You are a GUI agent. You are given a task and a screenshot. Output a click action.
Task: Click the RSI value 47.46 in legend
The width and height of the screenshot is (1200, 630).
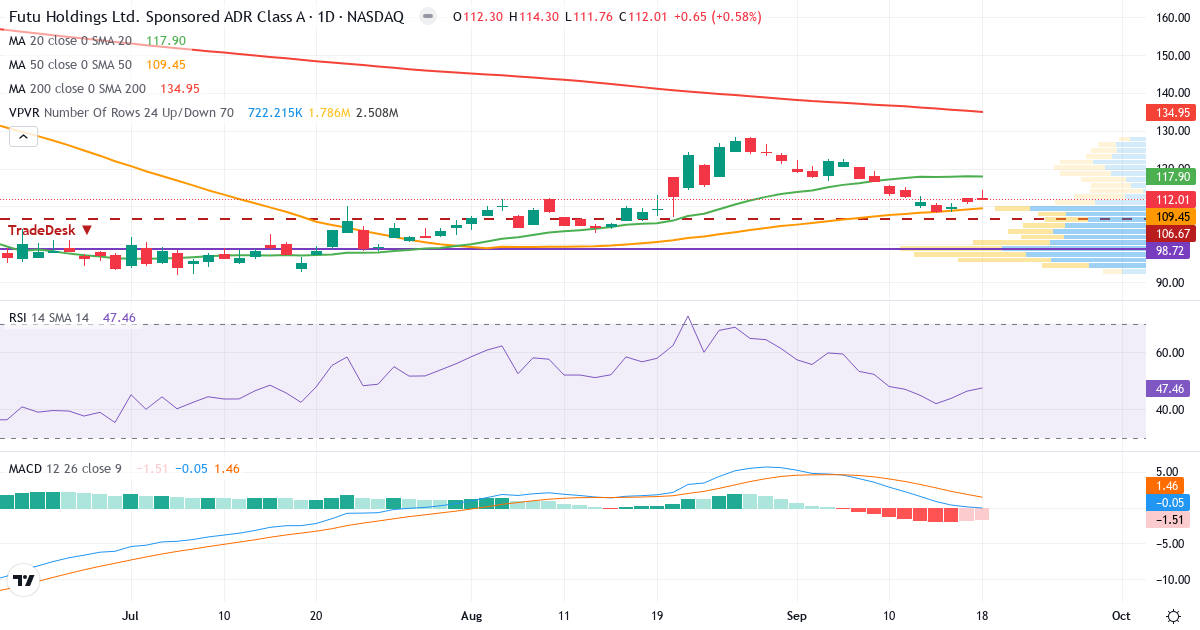[x=119, y=317]
